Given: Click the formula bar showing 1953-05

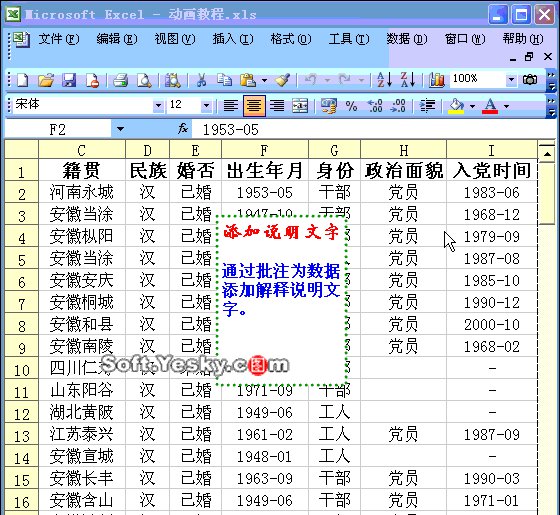Looking at the screenshot, I should [373, 129].
